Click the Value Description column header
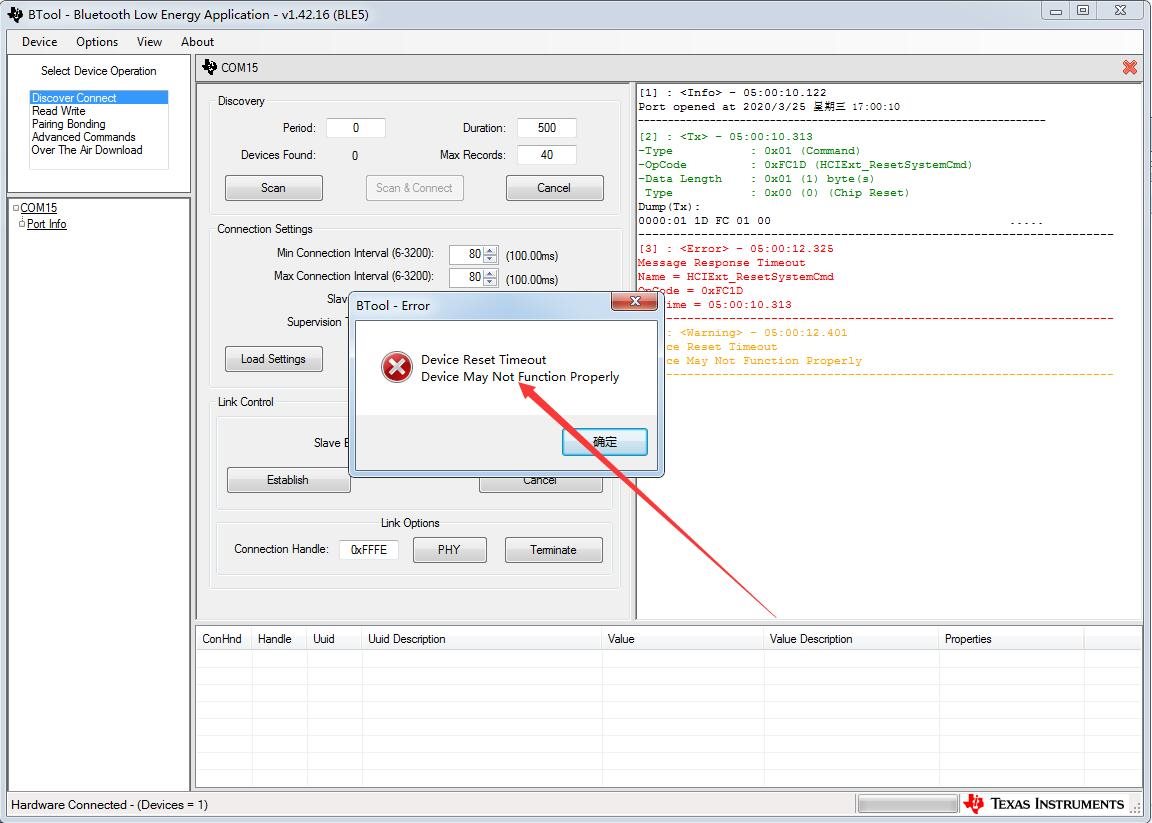 pyautogui.click(x=851, y=639)
